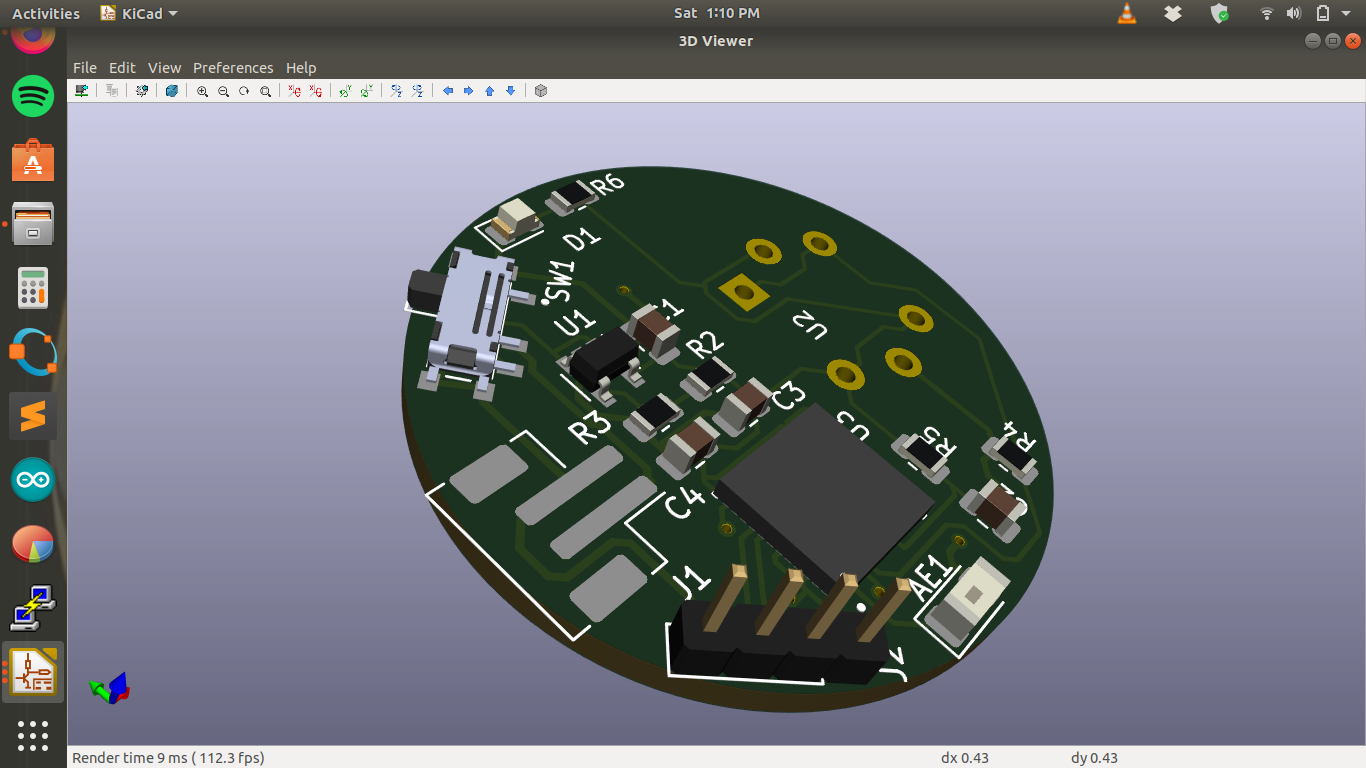
Task: Click the Wi-Fi icon in the top bar
Action: tap(1267, 13)
